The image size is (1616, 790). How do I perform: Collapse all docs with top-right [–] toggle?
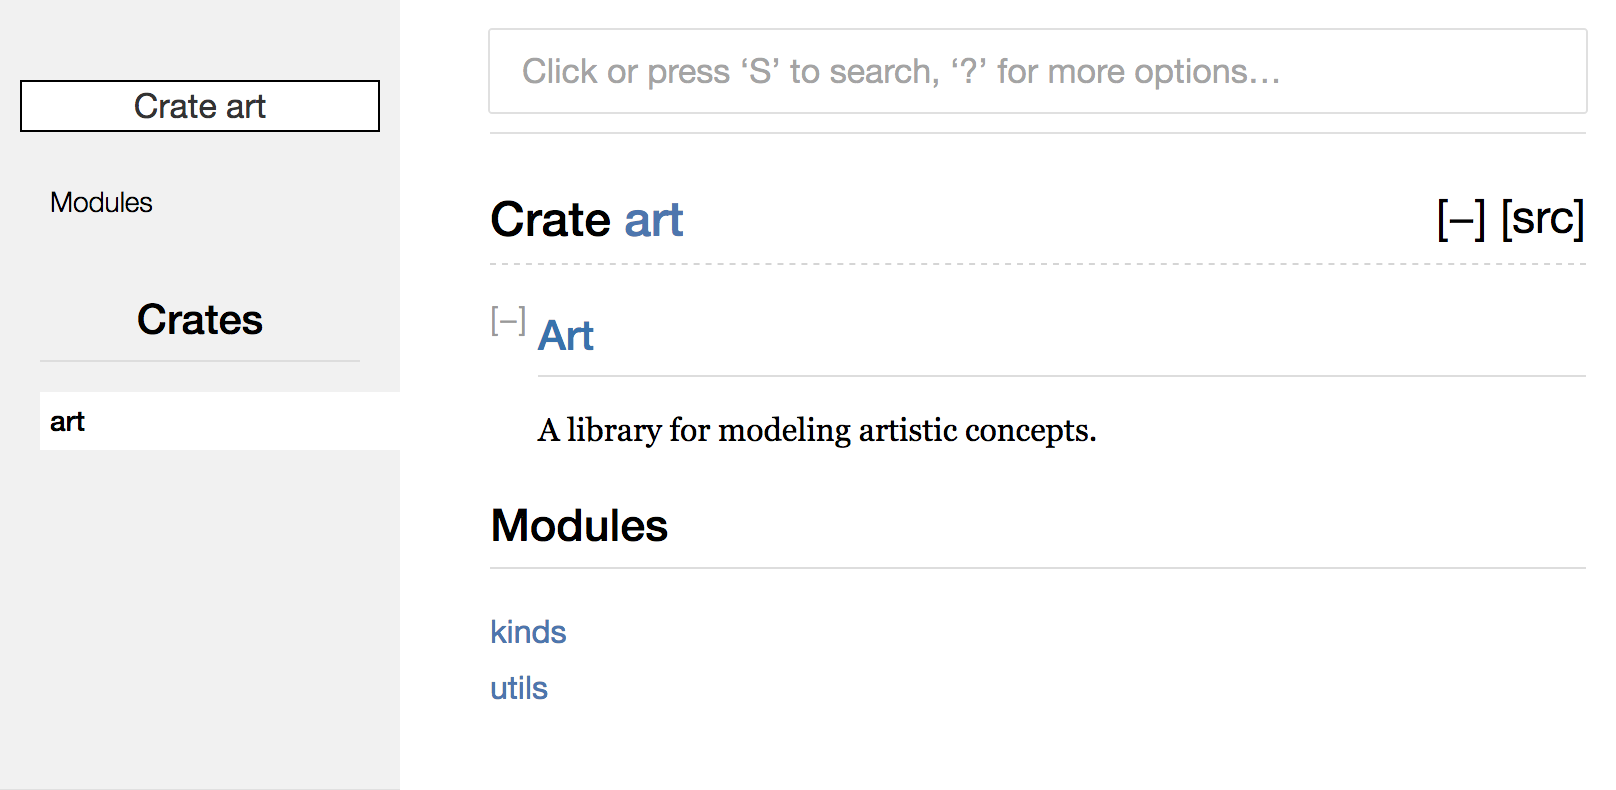pyautogui.click(x=1460, y=219)
